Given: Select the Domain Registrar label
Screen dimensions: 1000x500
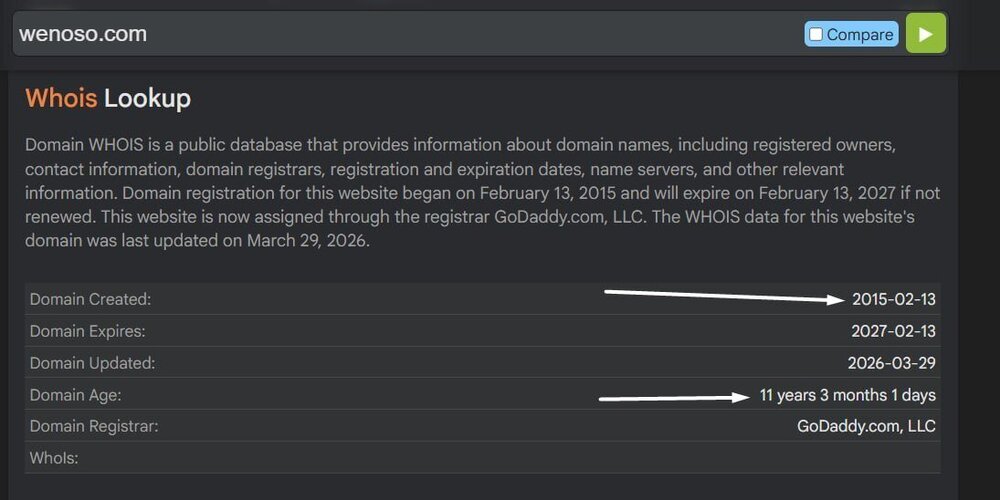Looking at the screenshot, I should (94, 427).
